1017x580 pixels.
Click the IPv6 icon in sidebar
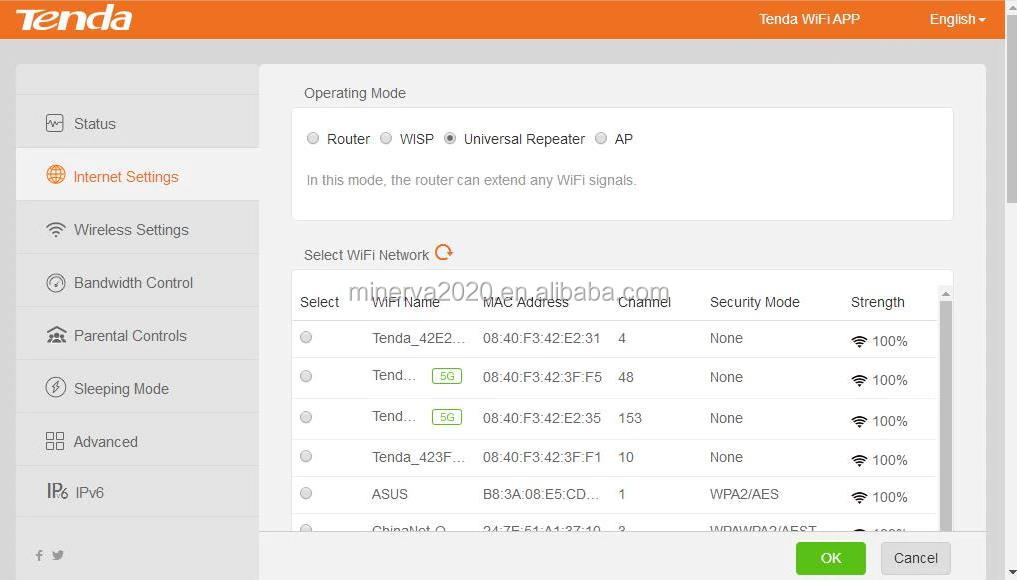(57, 491)
